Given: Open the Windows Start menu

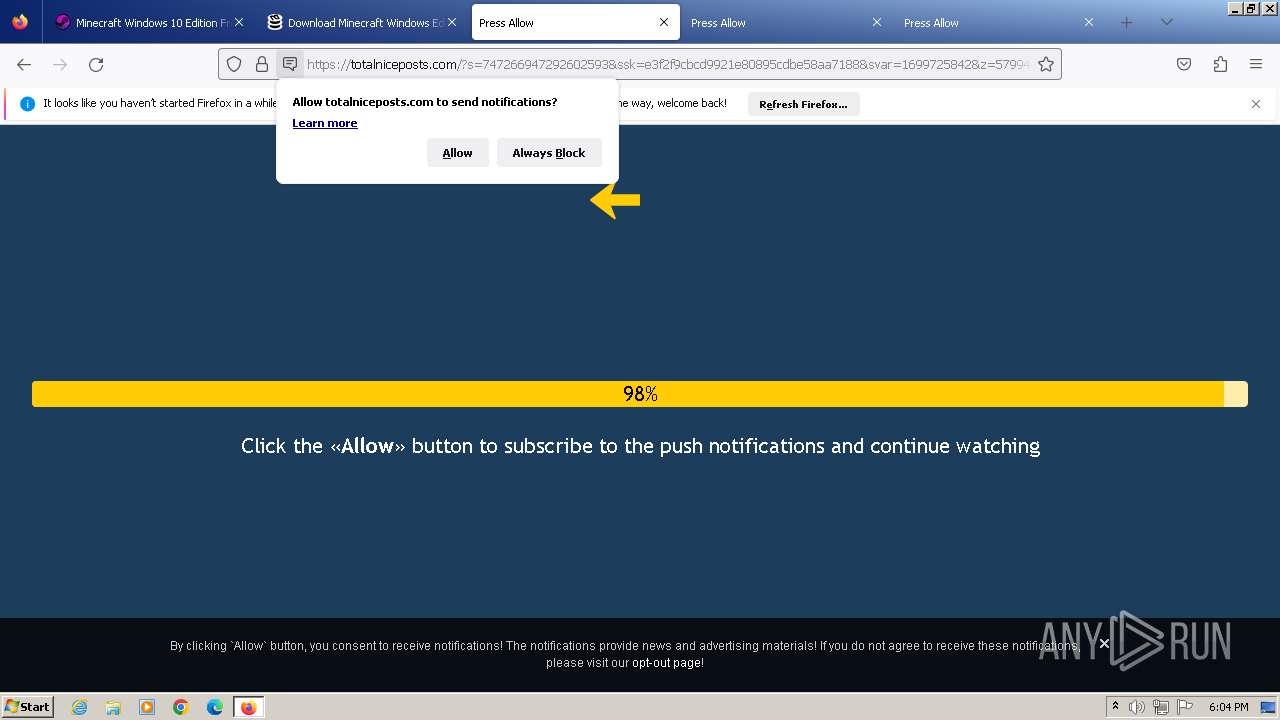Looking at the screenshot, I should (x=28, y=707).
